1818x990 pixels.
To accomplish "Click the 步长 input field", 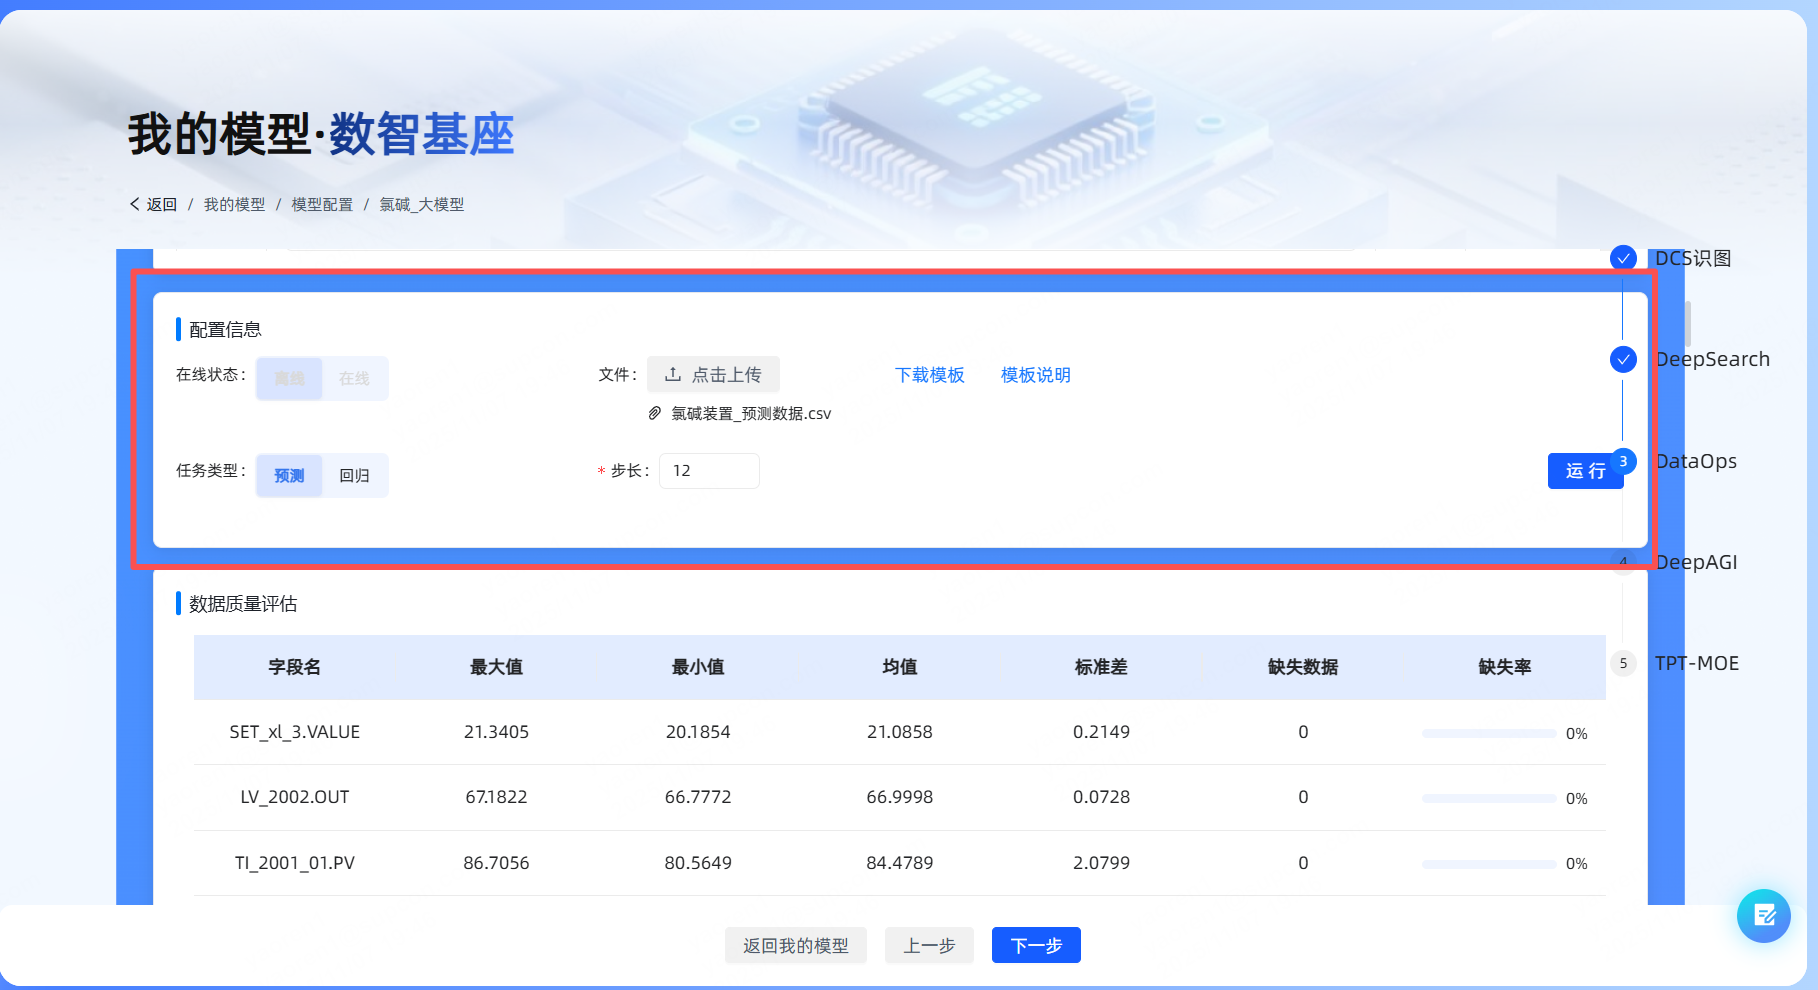I will click(709, 471).
